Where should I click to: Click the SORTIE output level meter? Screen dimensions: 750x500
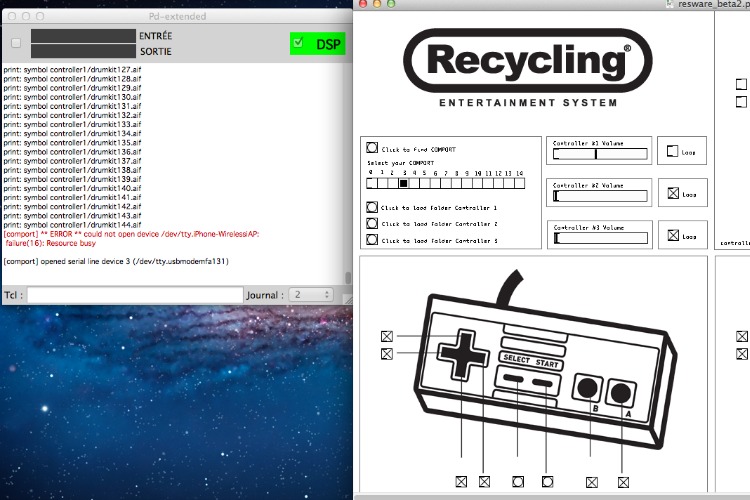click(x=83, y=51)
